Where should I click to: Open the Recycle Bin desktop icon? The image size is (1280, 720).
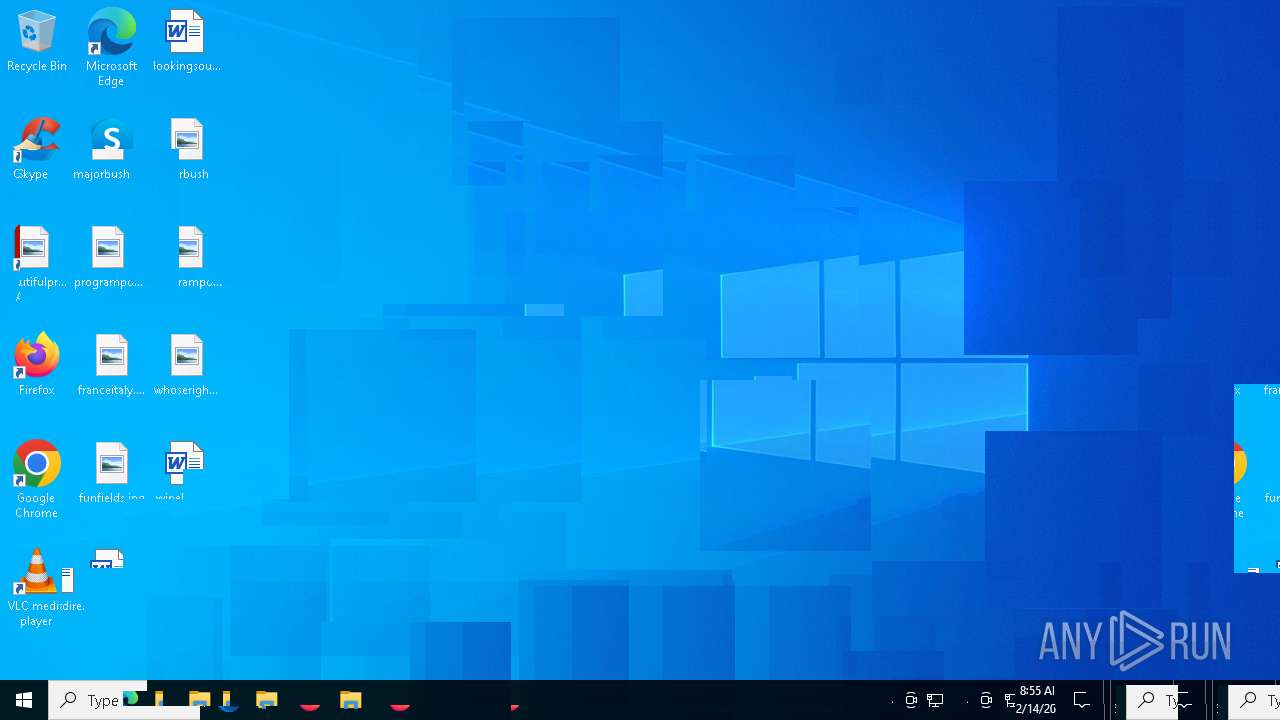tap(37, 42)
